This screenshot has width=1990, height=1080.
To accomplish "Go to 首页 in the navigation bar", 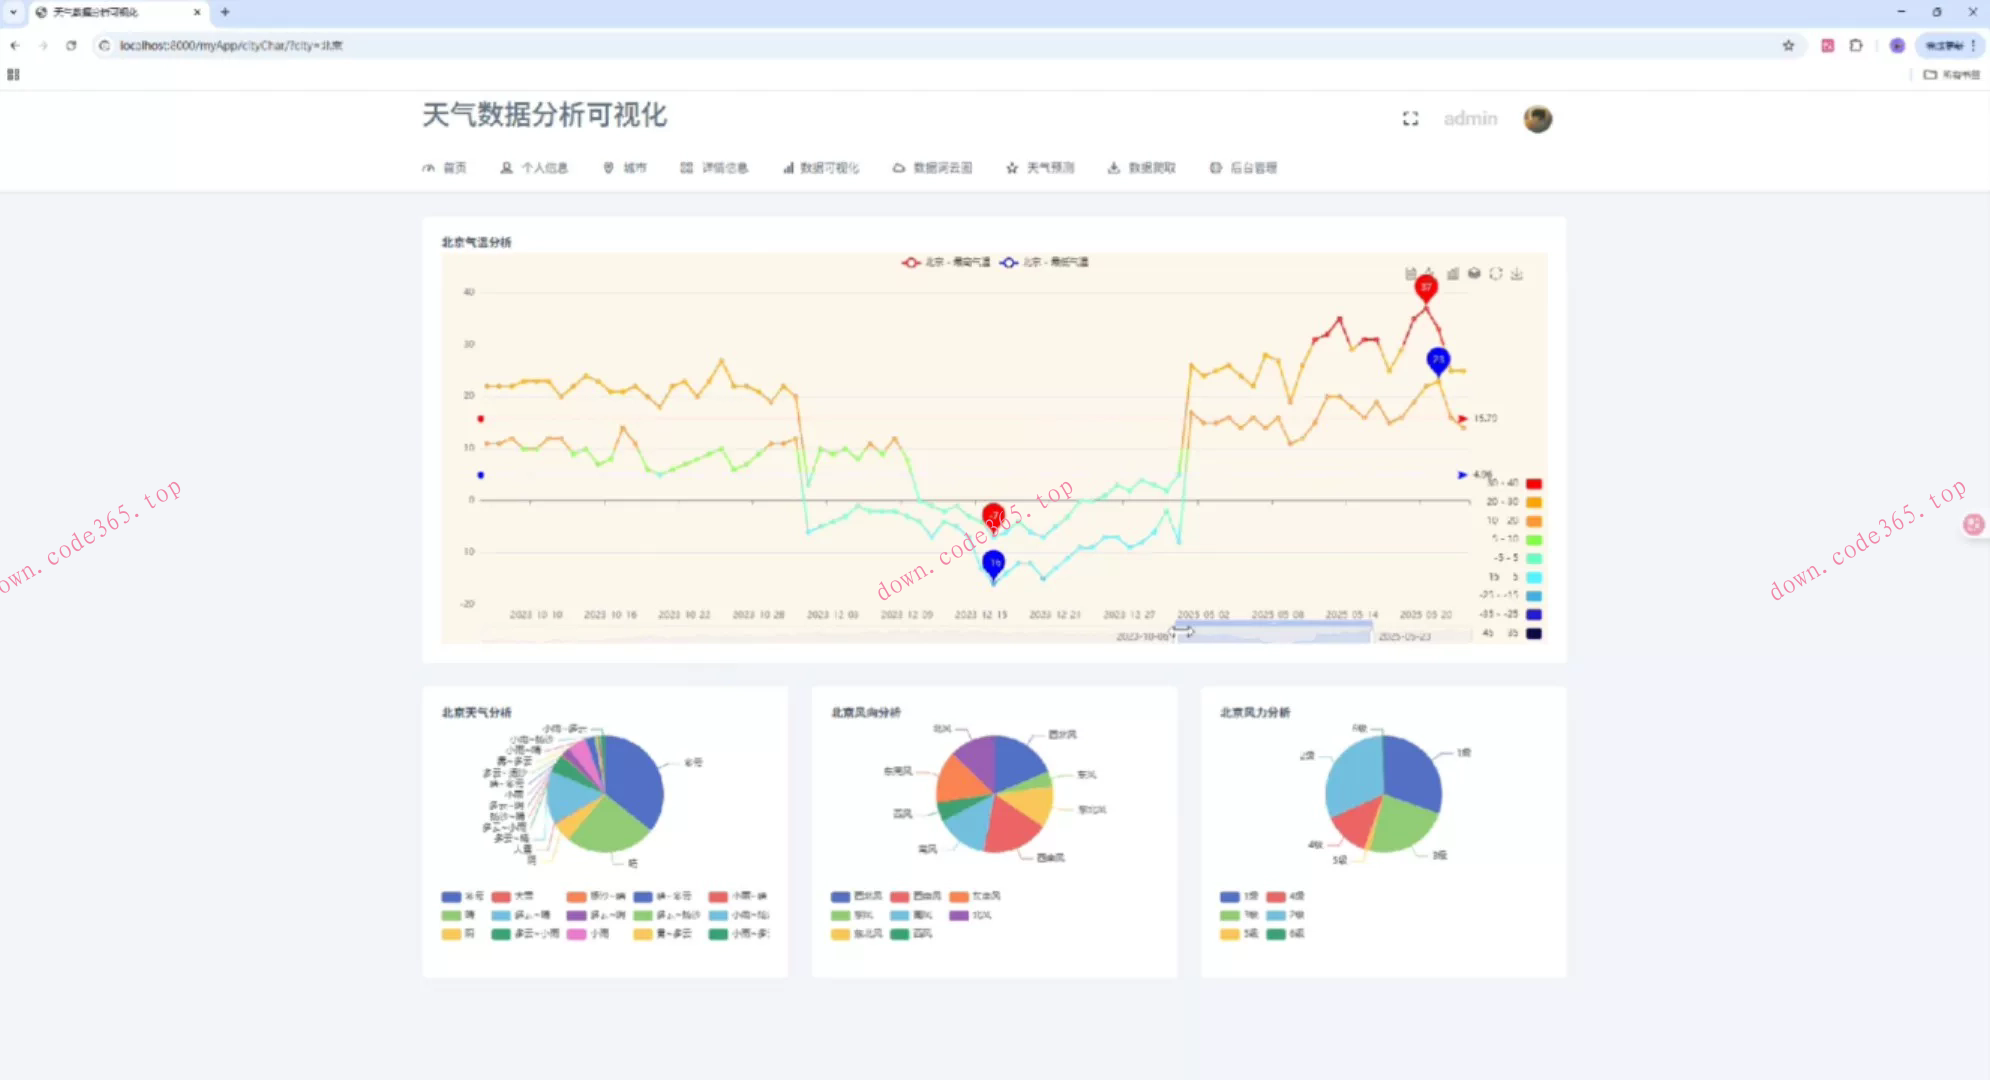I will pyautogui.click(x=444, y=168).
